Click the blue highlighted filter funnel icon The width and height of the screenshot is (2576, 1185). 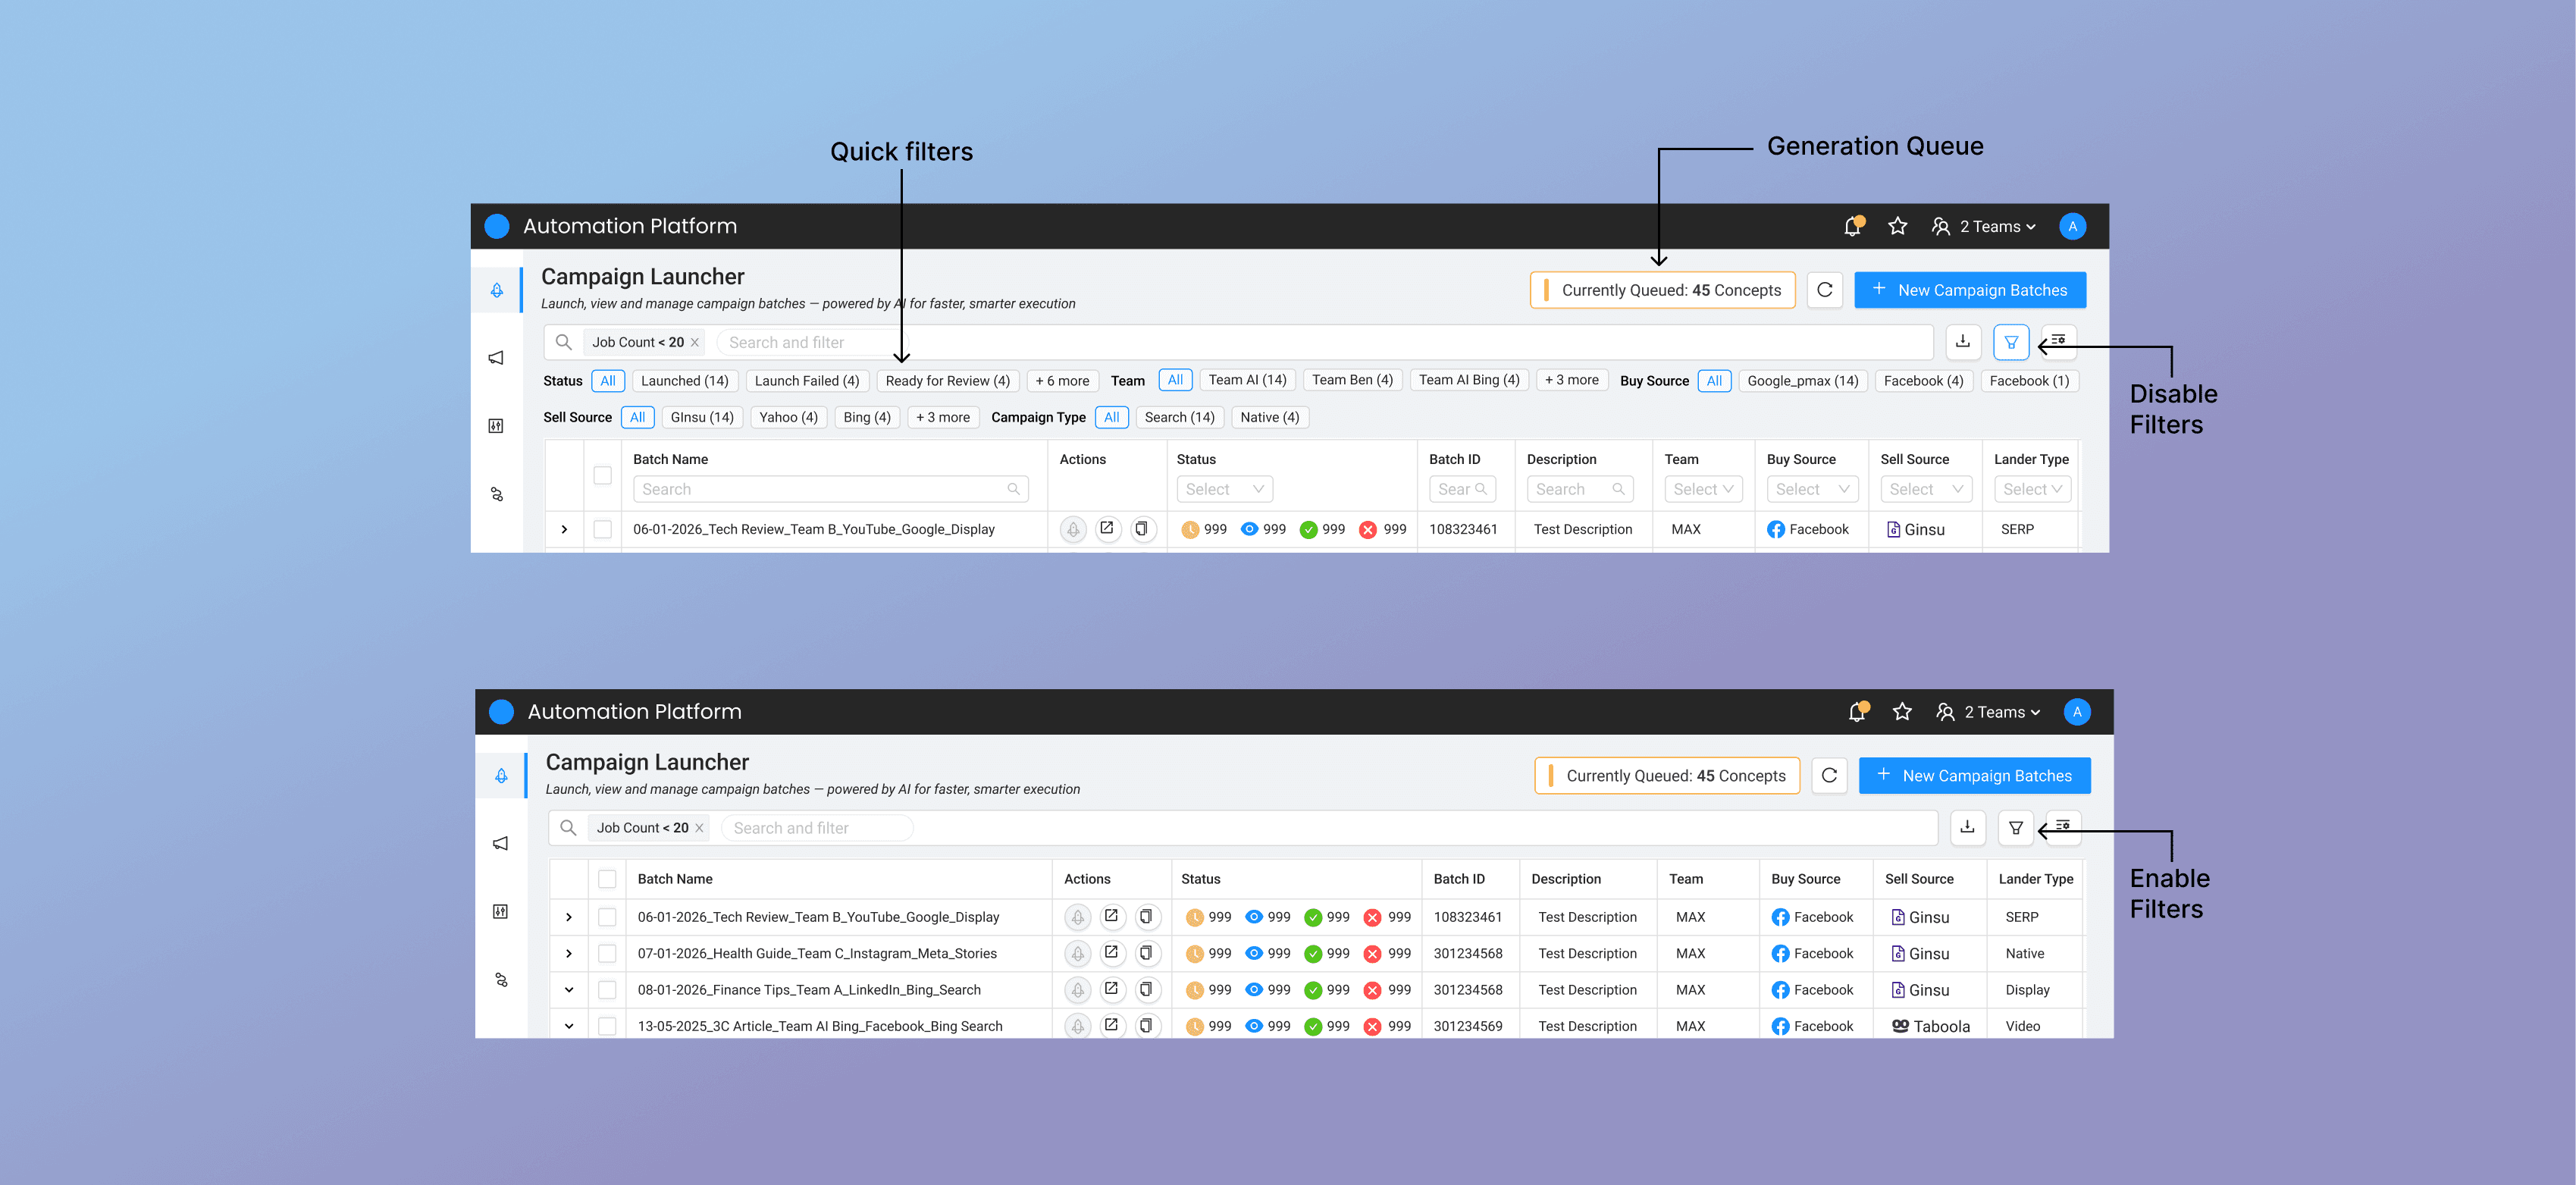point(2011,342)
